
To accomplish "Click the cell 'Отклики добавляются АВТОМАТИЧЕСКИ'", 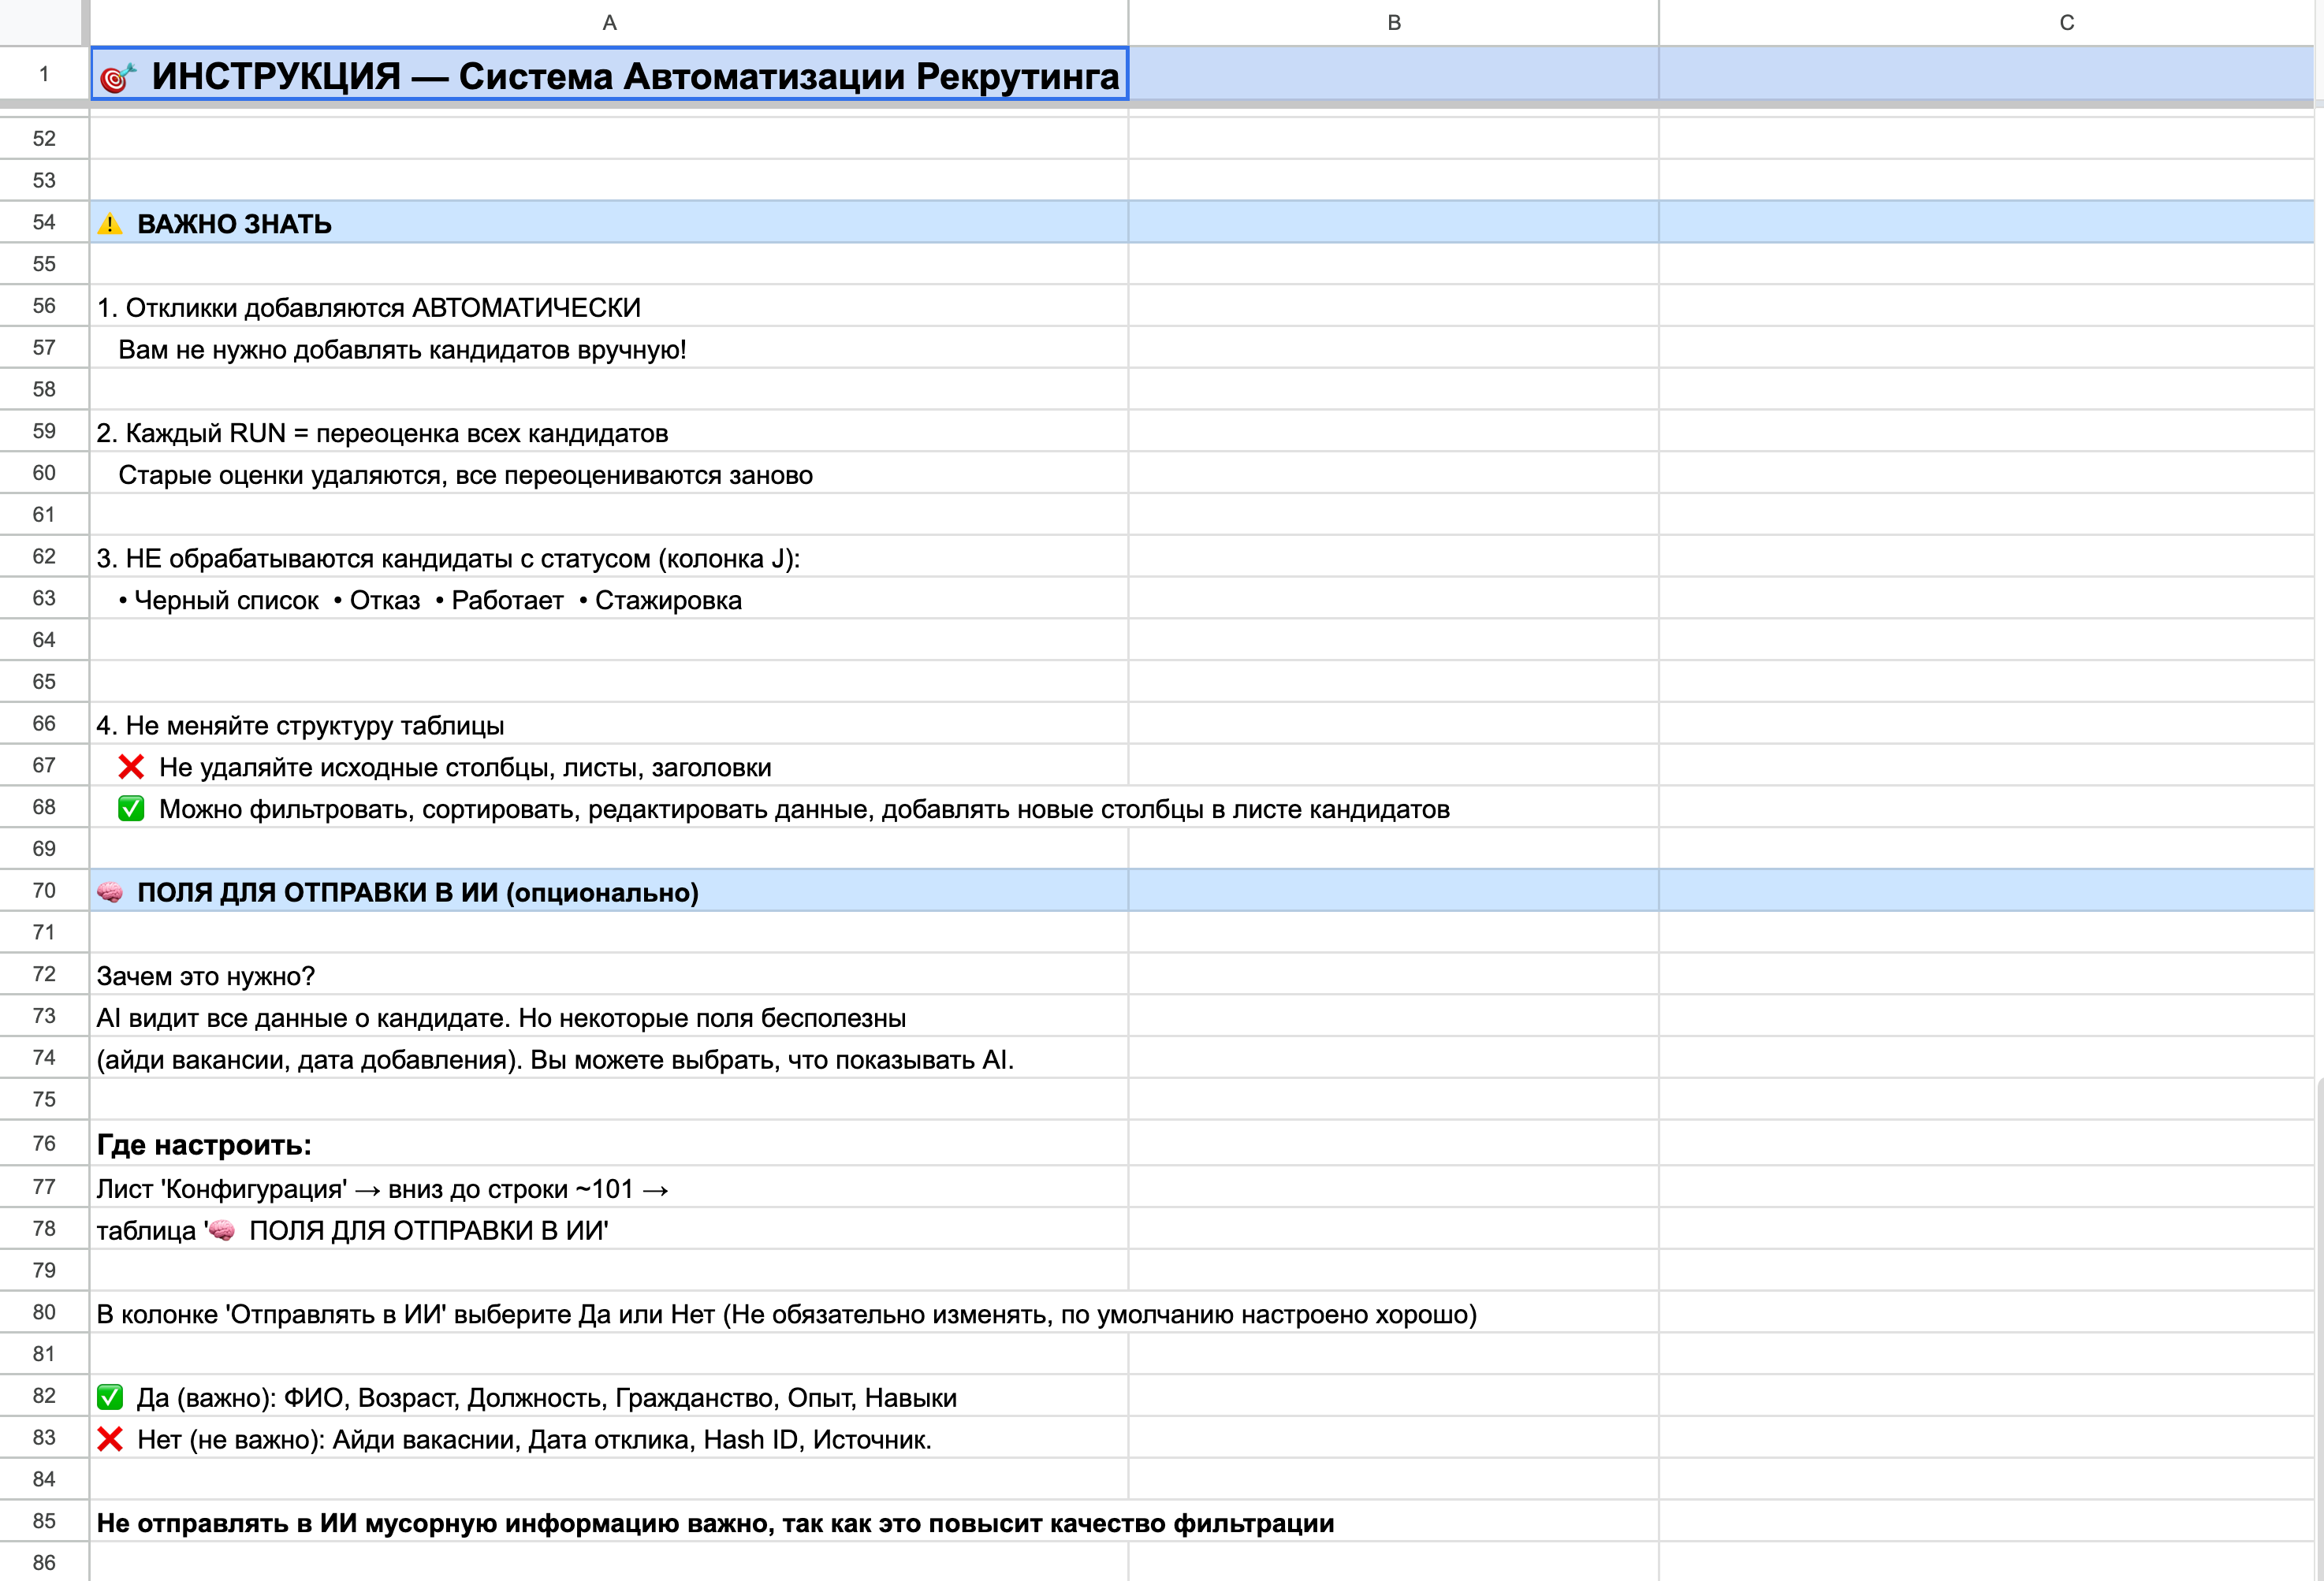I will (370, 307).
